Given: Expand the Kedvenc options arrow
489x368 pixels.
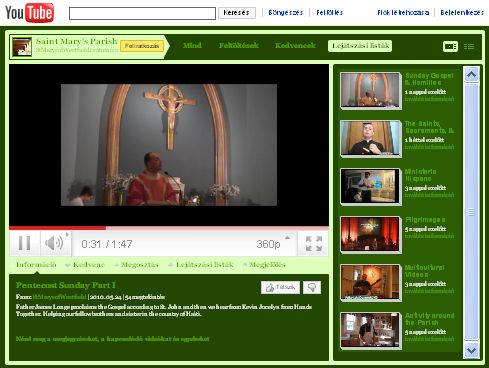Looking at the screenshot, I should [68, 265].
